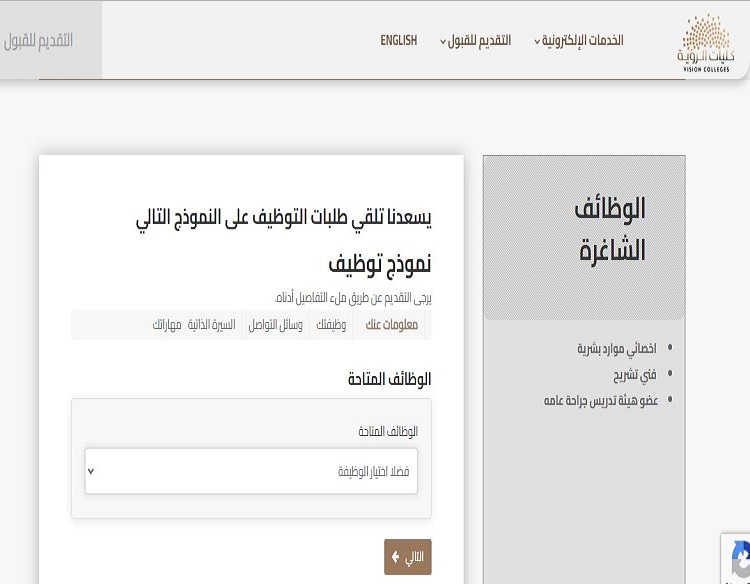750x584 pixels.
Task: Click the يسعدنا تلقي طلبات التوظيف headline
Action: [283, 217]
